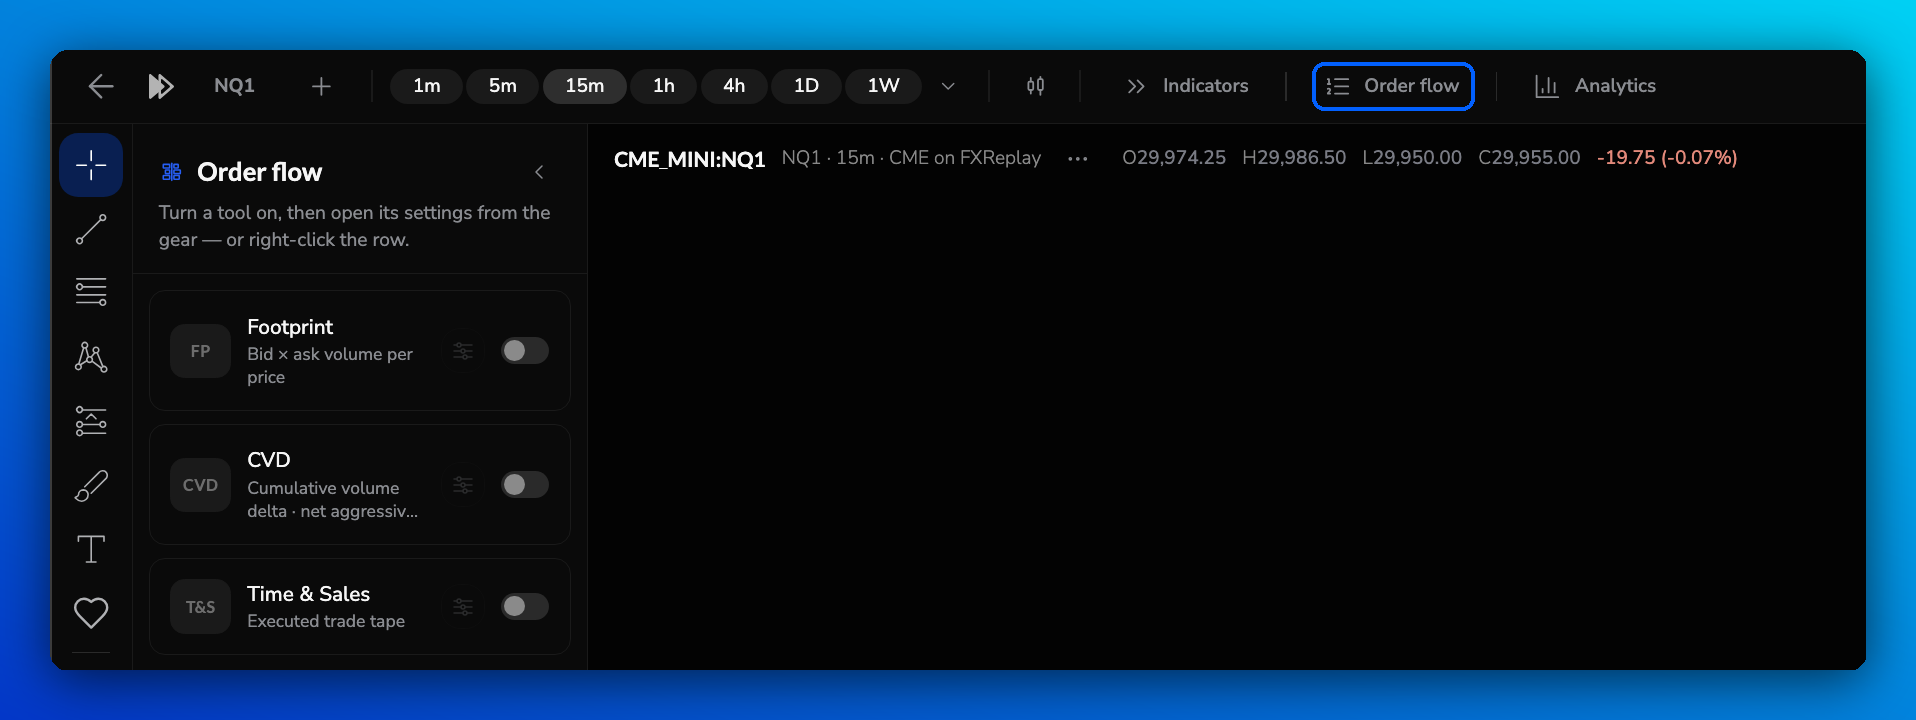Click the Time & Sales card title
This screenshot has width=1916, height=720.
[x=308, y=594]
